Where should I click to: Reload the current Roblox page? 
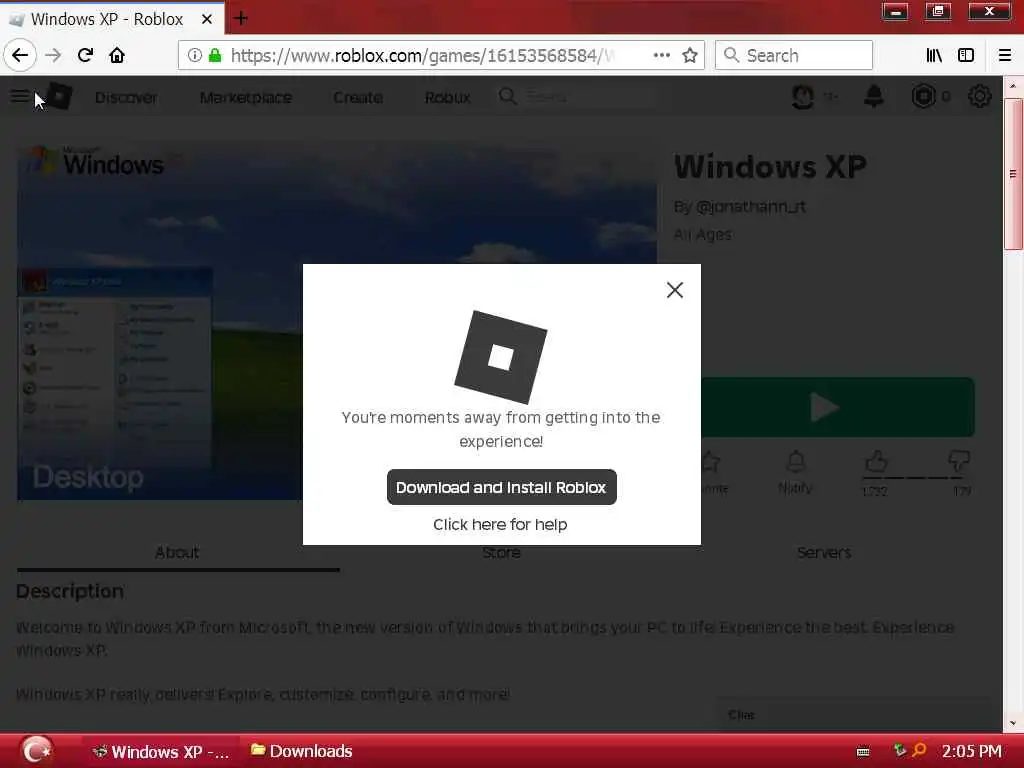(x=85, y=56)
